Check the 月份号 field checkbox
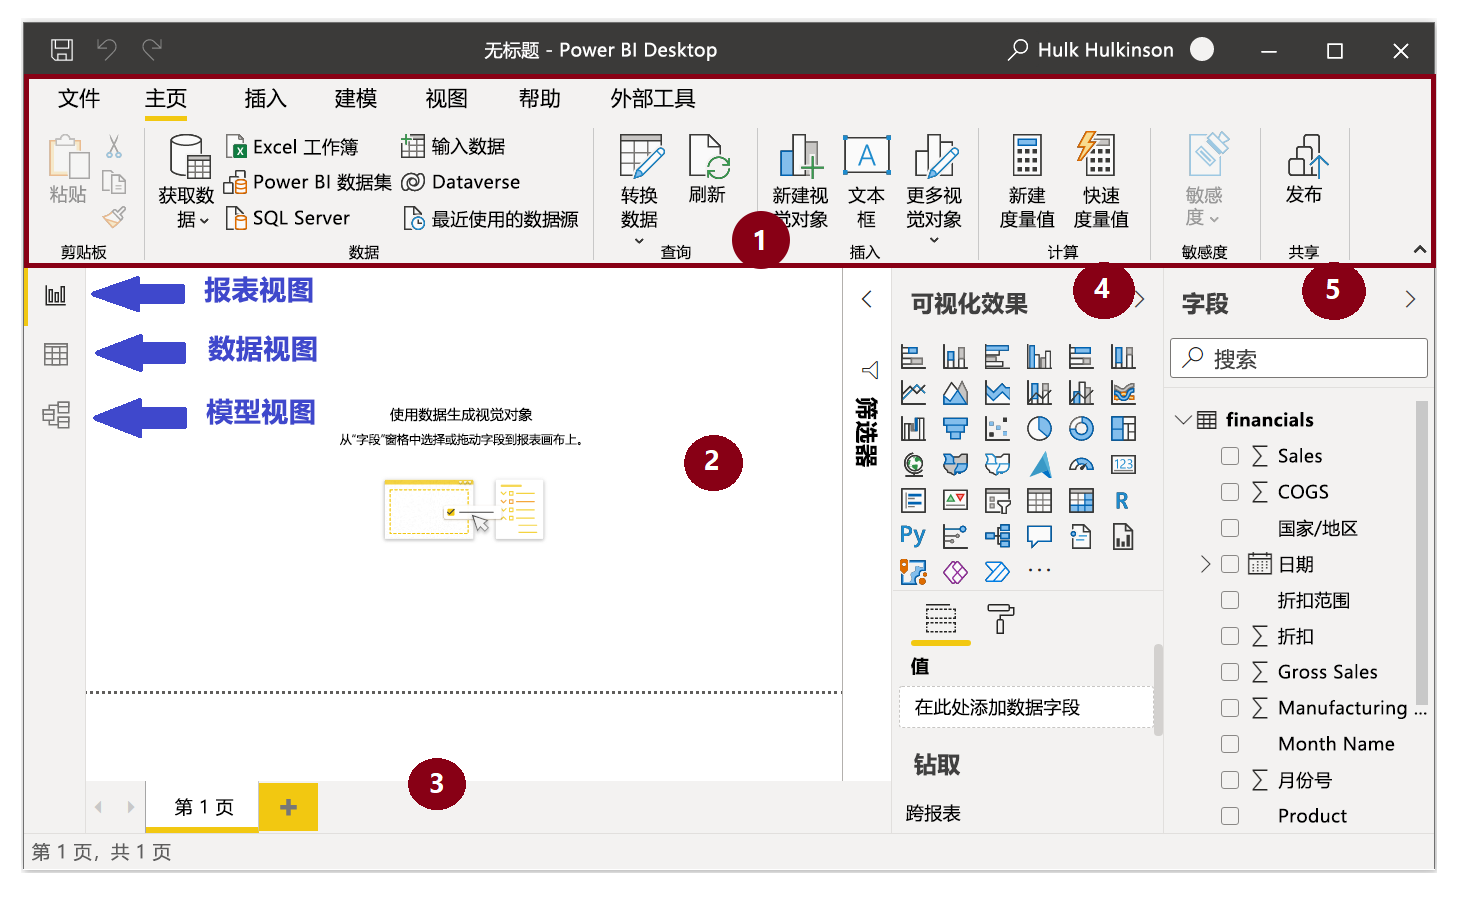 coord(1230,780)
